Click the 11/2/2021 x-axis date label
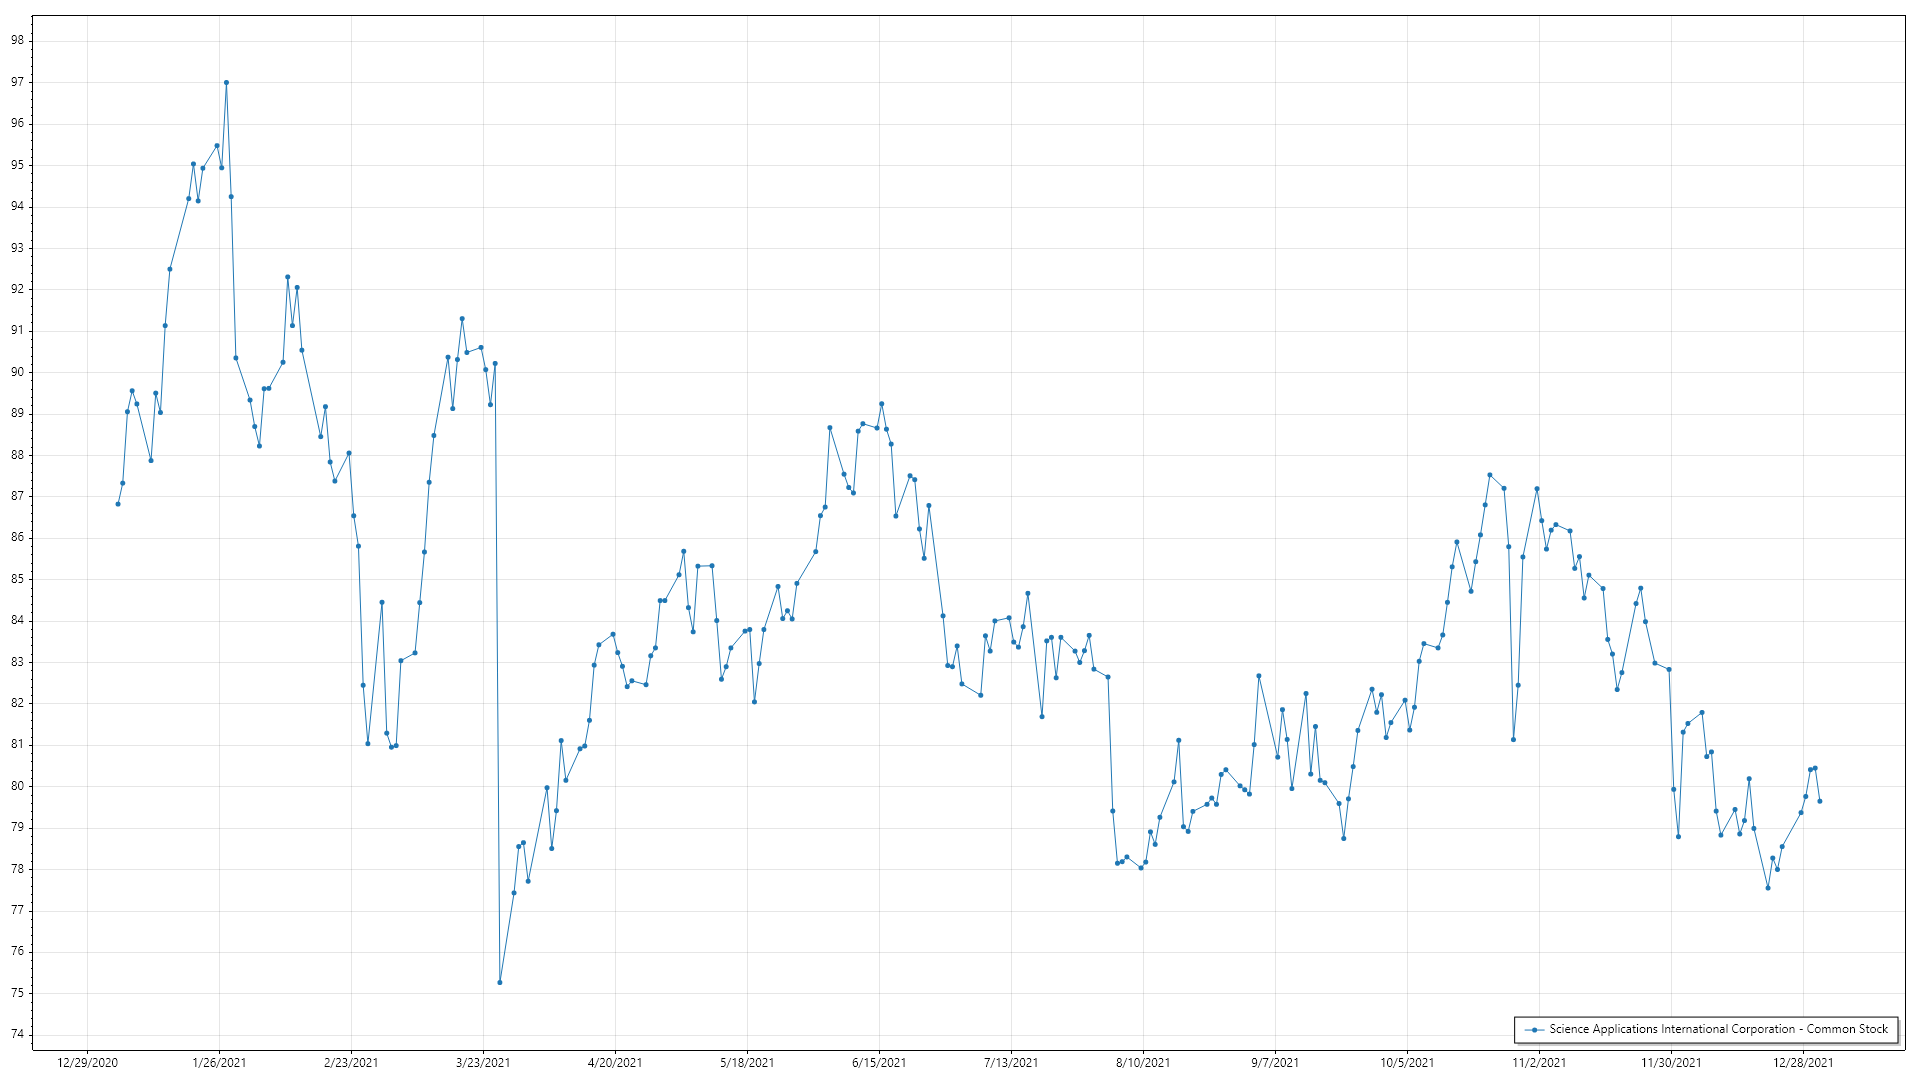Image resolution: width=1920 pixels, height=1080 pixels. (x=1539, y=1063)
